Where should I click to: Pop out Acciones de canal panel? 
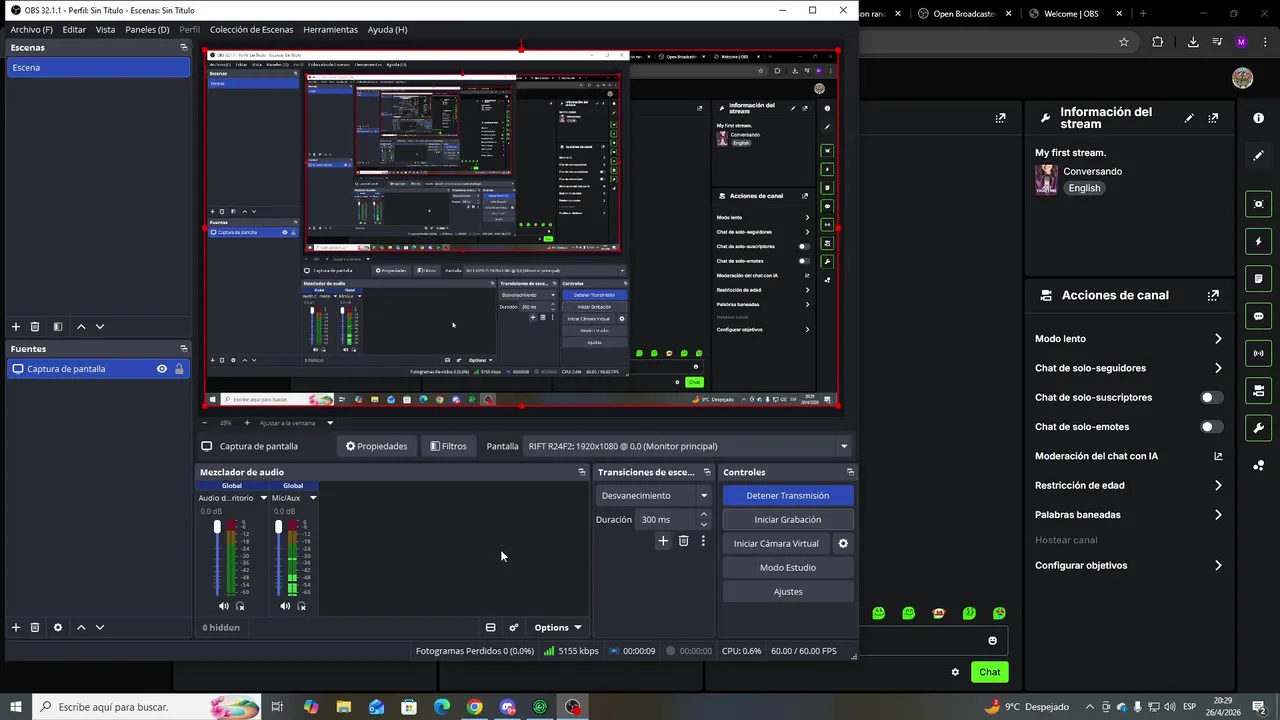[x=1213, y=295]
